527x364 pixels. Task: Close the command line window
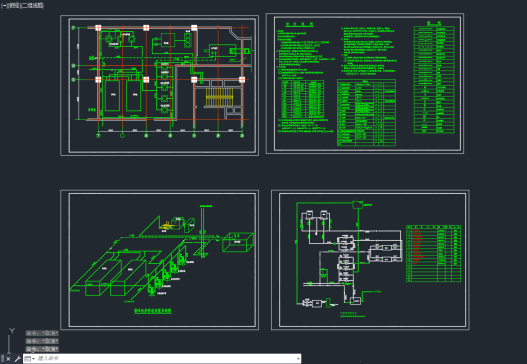pyautogui.click(x=8, y=359)
